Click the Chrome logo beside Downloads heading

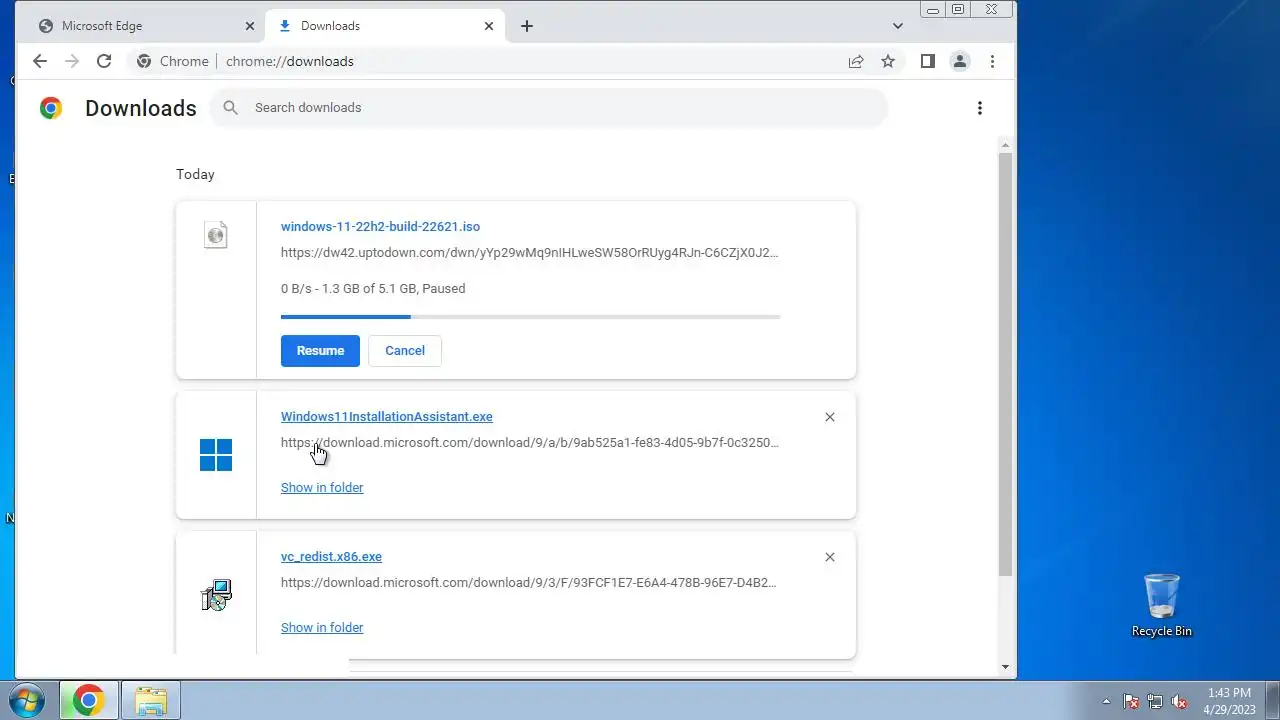point(50,108)
